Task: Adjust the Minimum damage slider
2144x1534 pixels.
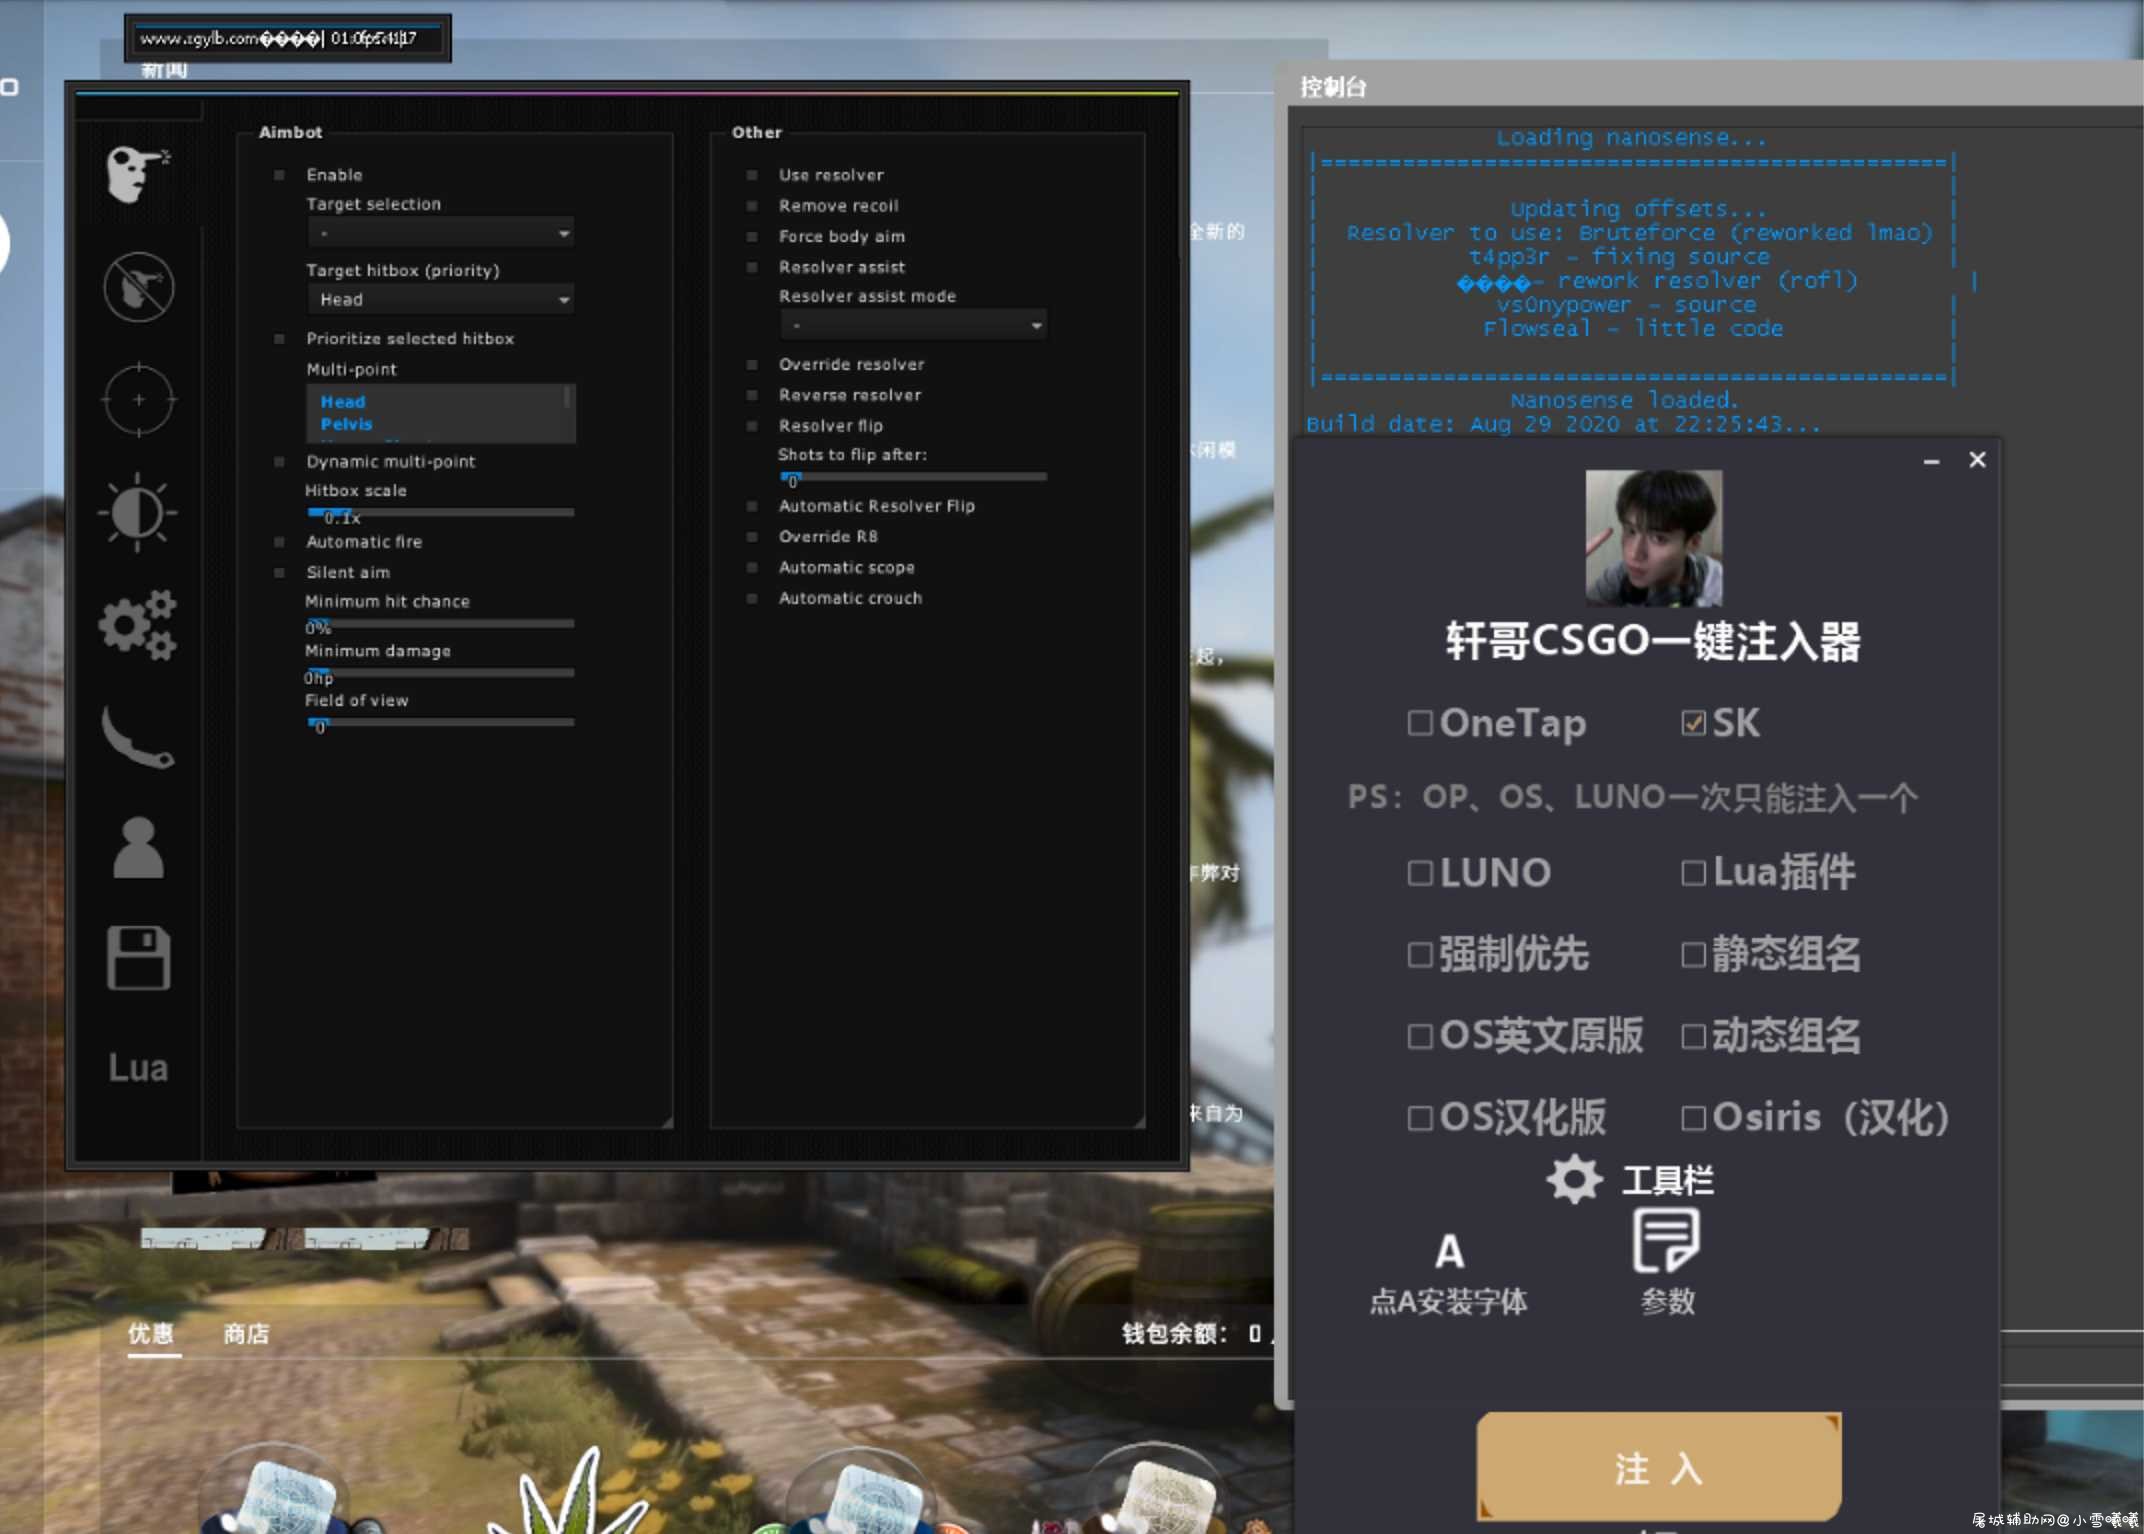Action: pos(441,672)
